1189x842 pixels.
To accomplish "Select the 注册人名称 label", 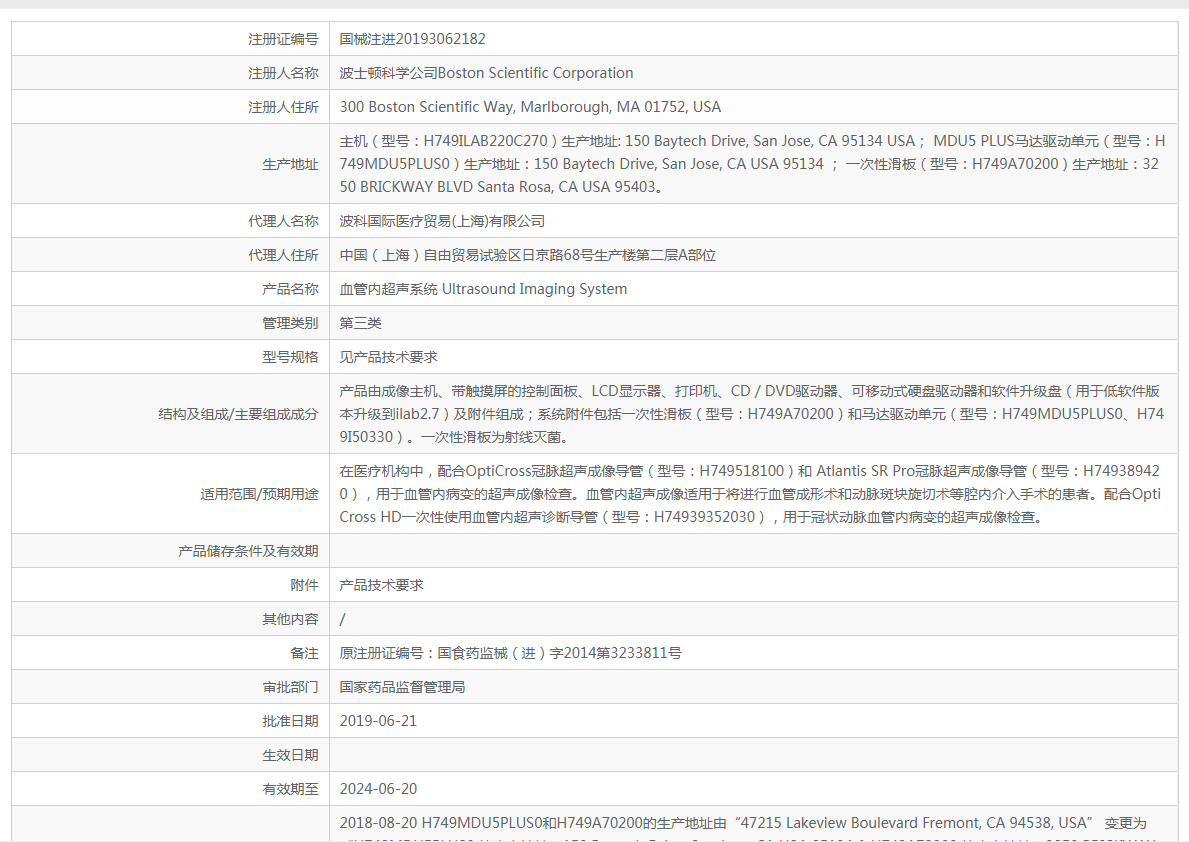I will (283, 74).
